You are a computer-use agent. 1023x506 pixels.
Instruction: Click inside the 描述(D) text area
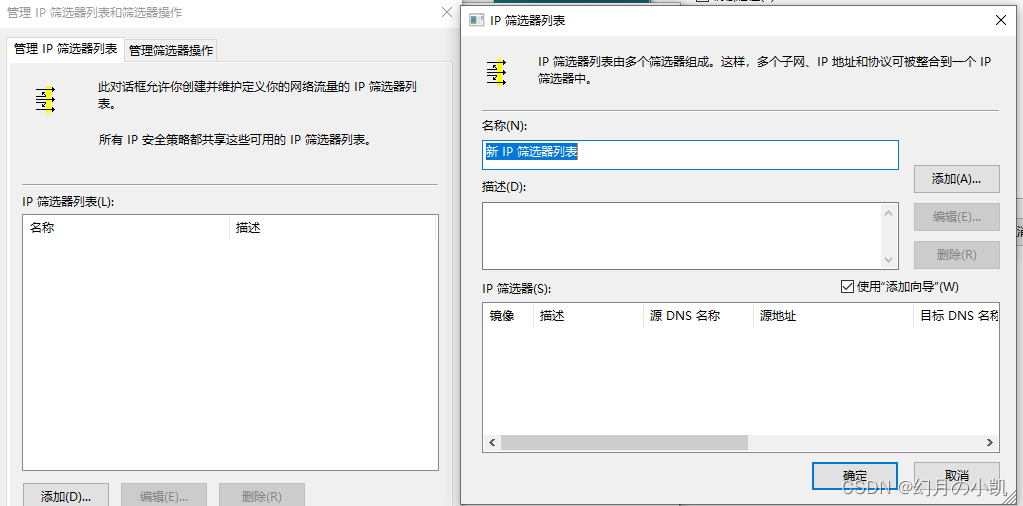pos(683,235)
